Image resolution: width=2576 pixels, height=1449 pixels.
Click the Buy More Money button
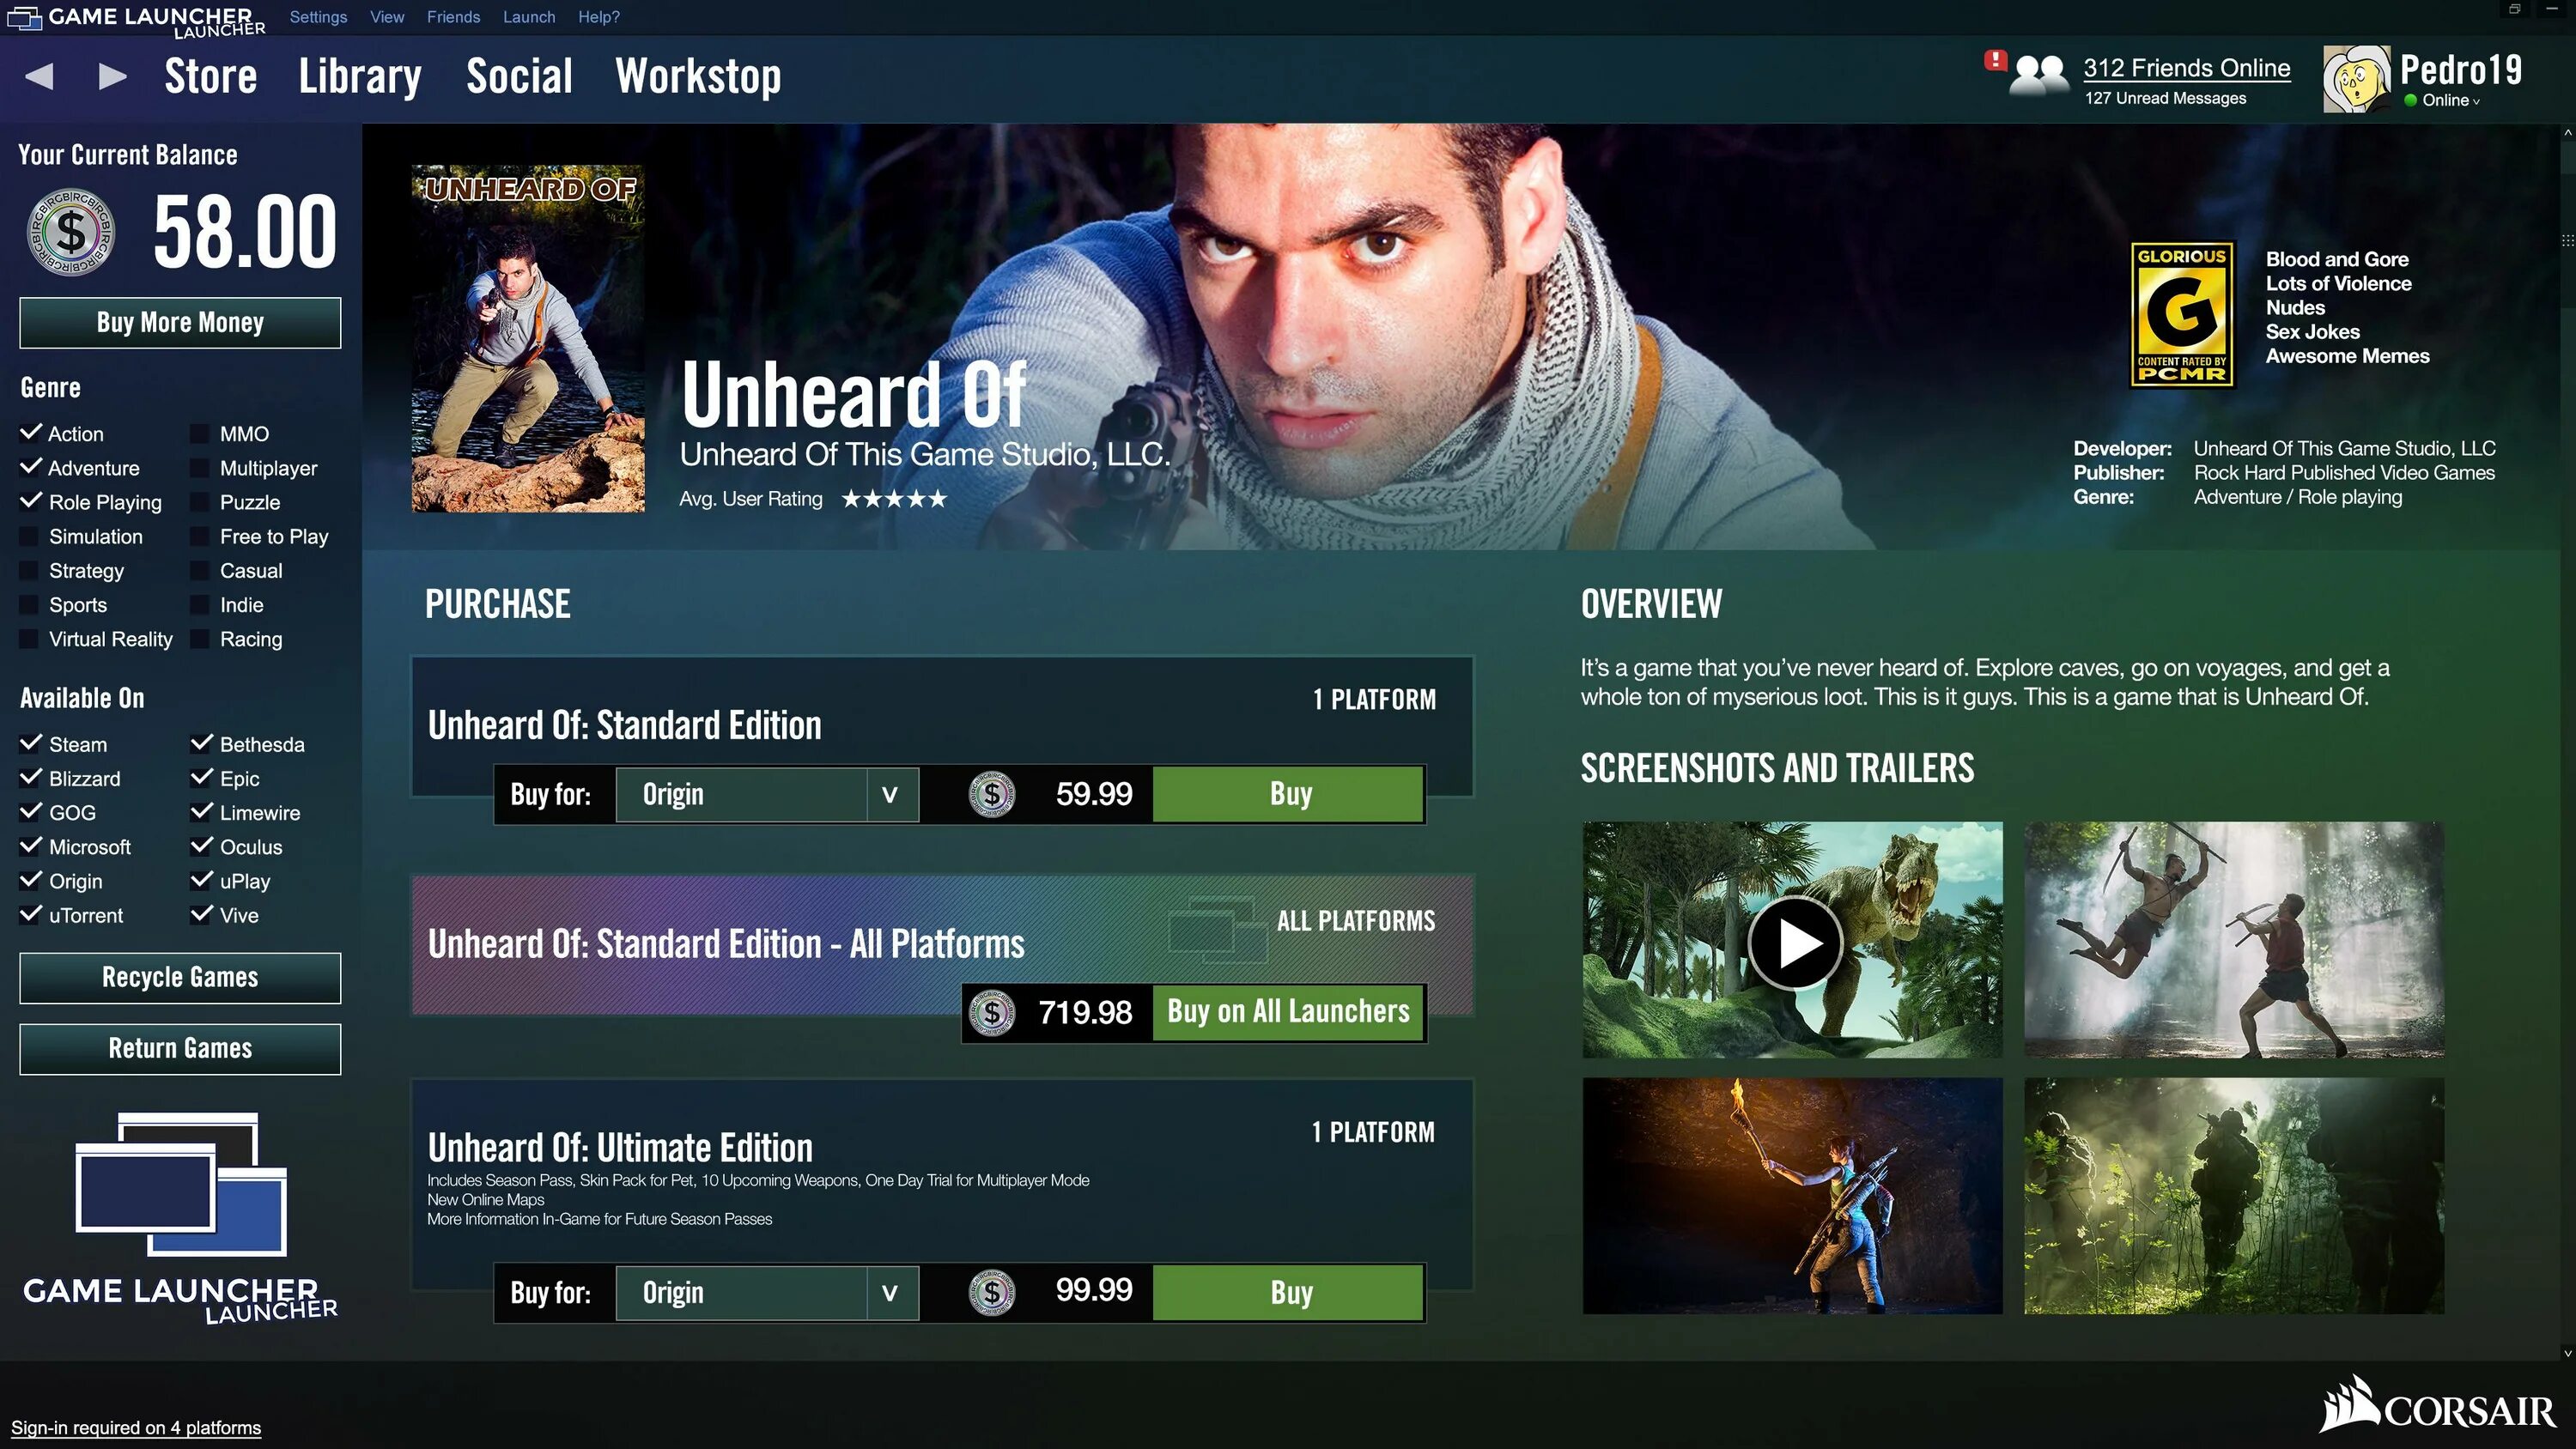(179, 322)
